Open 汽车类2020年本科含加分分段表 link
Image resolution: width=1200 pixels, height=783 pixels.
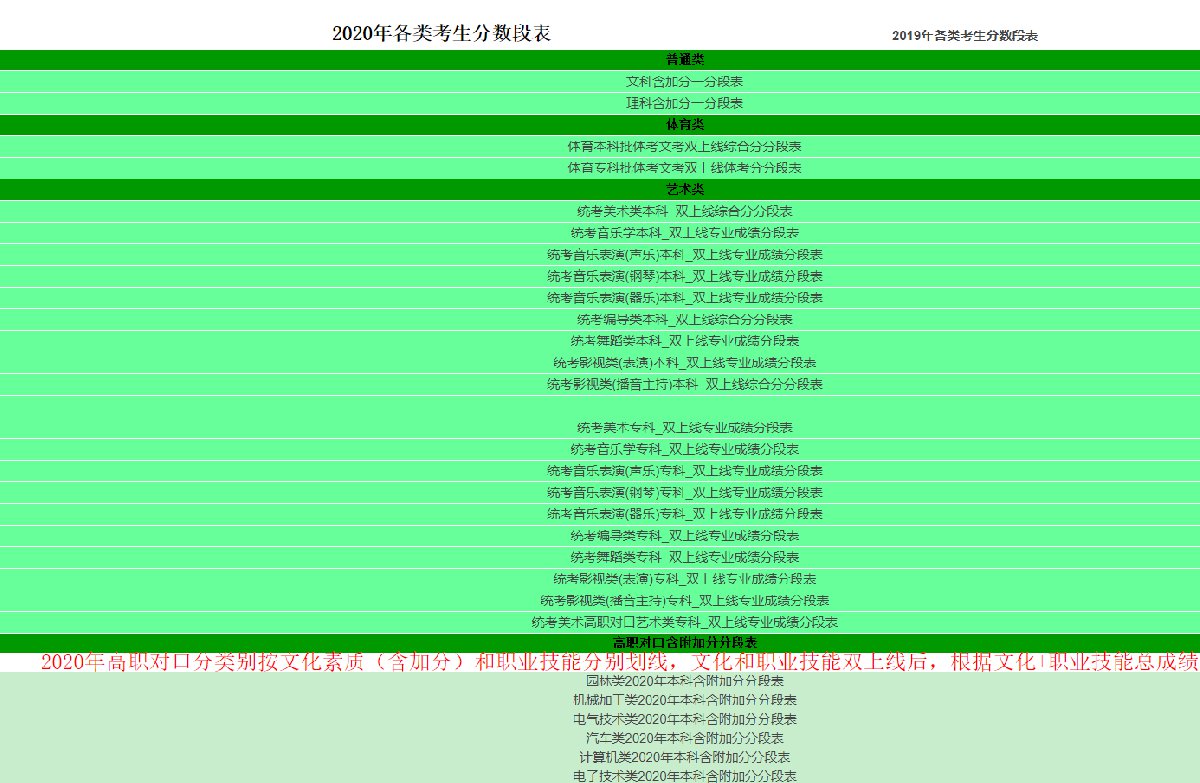click(x=684, y=738)
